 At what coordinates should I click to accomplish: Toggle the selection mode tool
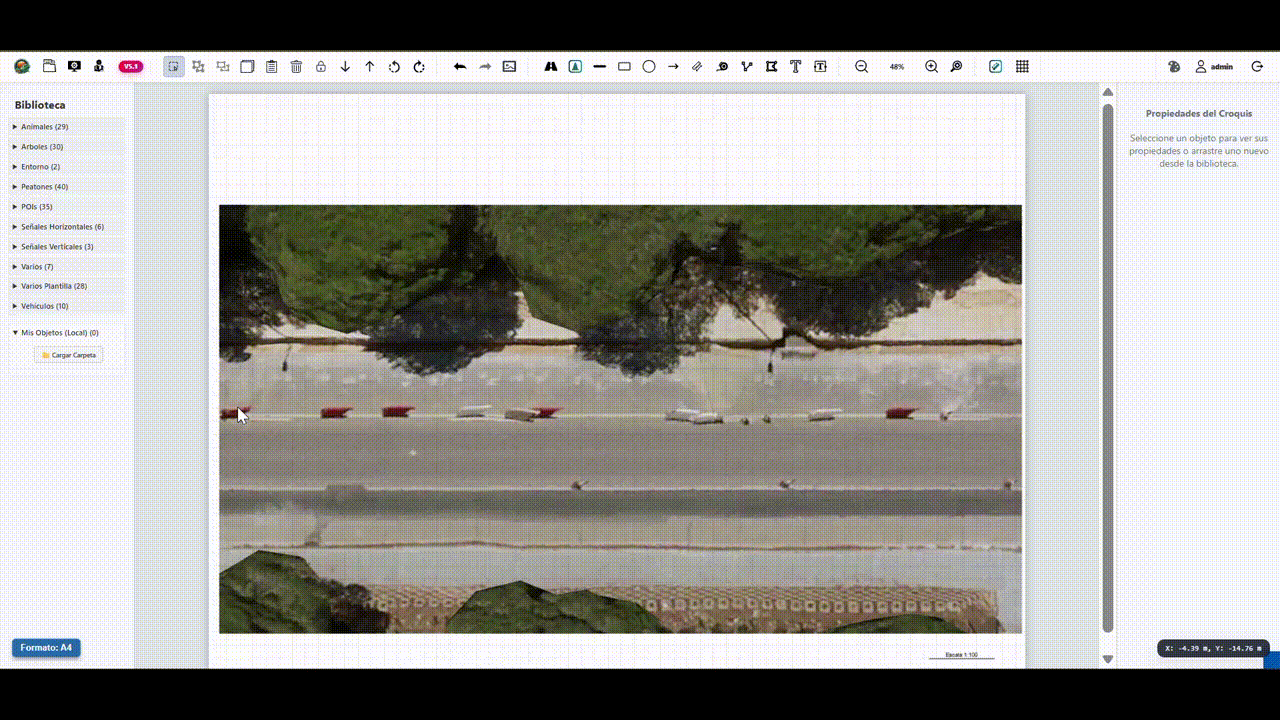click(174, 67)
